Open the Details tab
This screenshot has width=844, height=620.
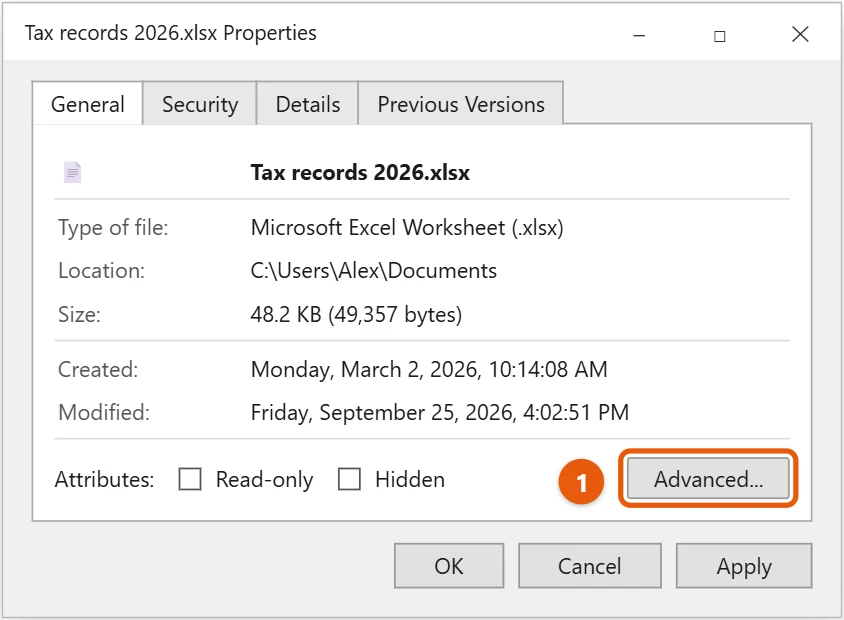[307, 104]
